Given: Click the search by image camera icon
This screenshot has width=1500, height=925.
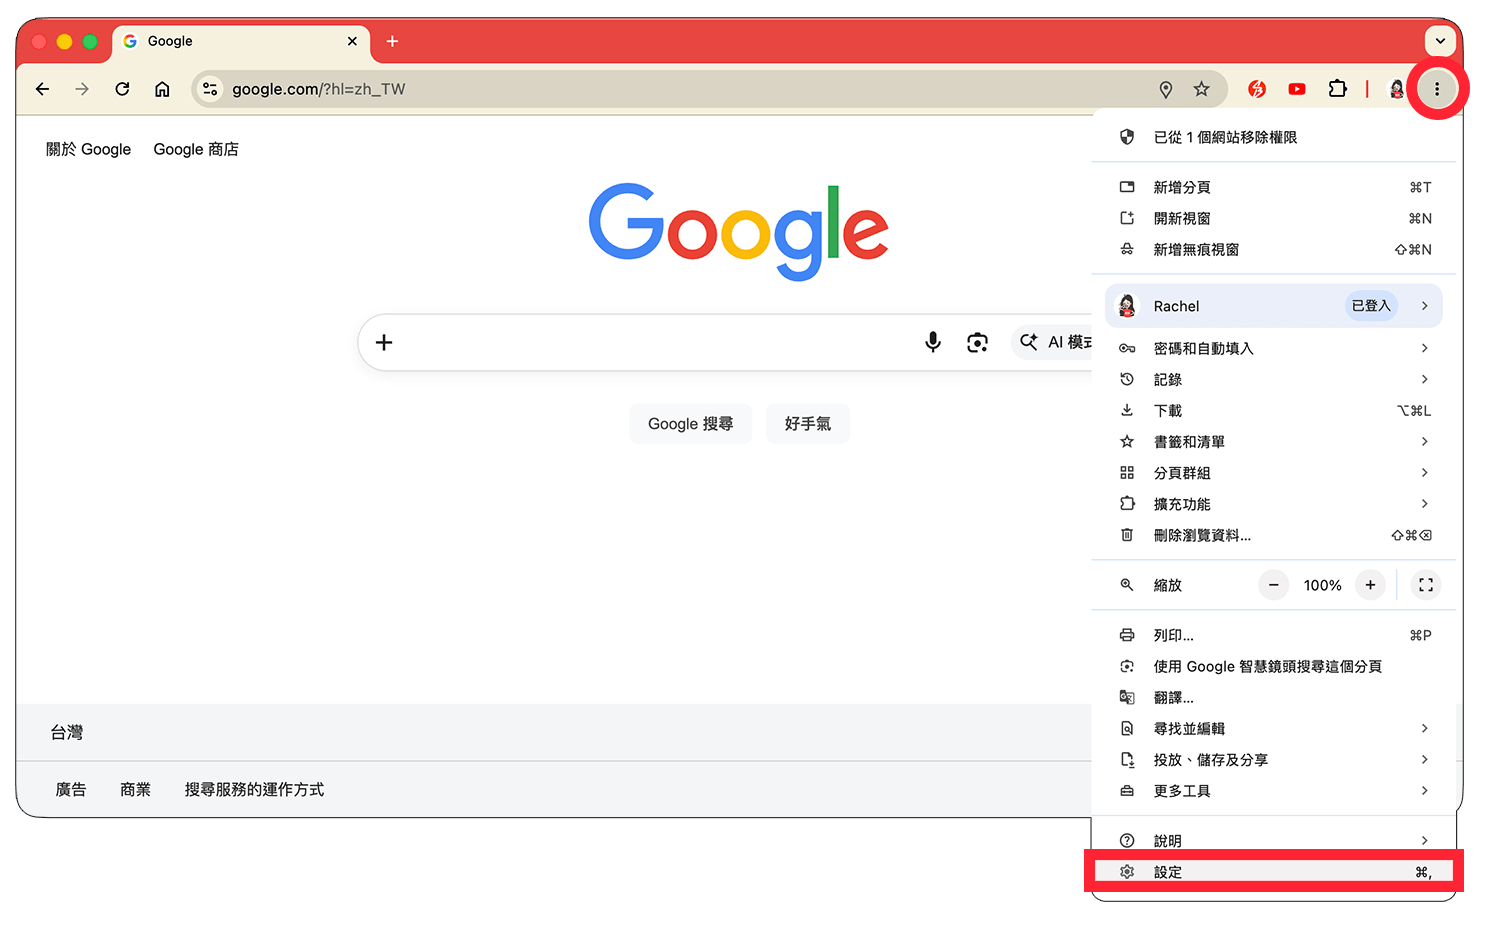Looking at the screenshot, I should click(977, 342).
